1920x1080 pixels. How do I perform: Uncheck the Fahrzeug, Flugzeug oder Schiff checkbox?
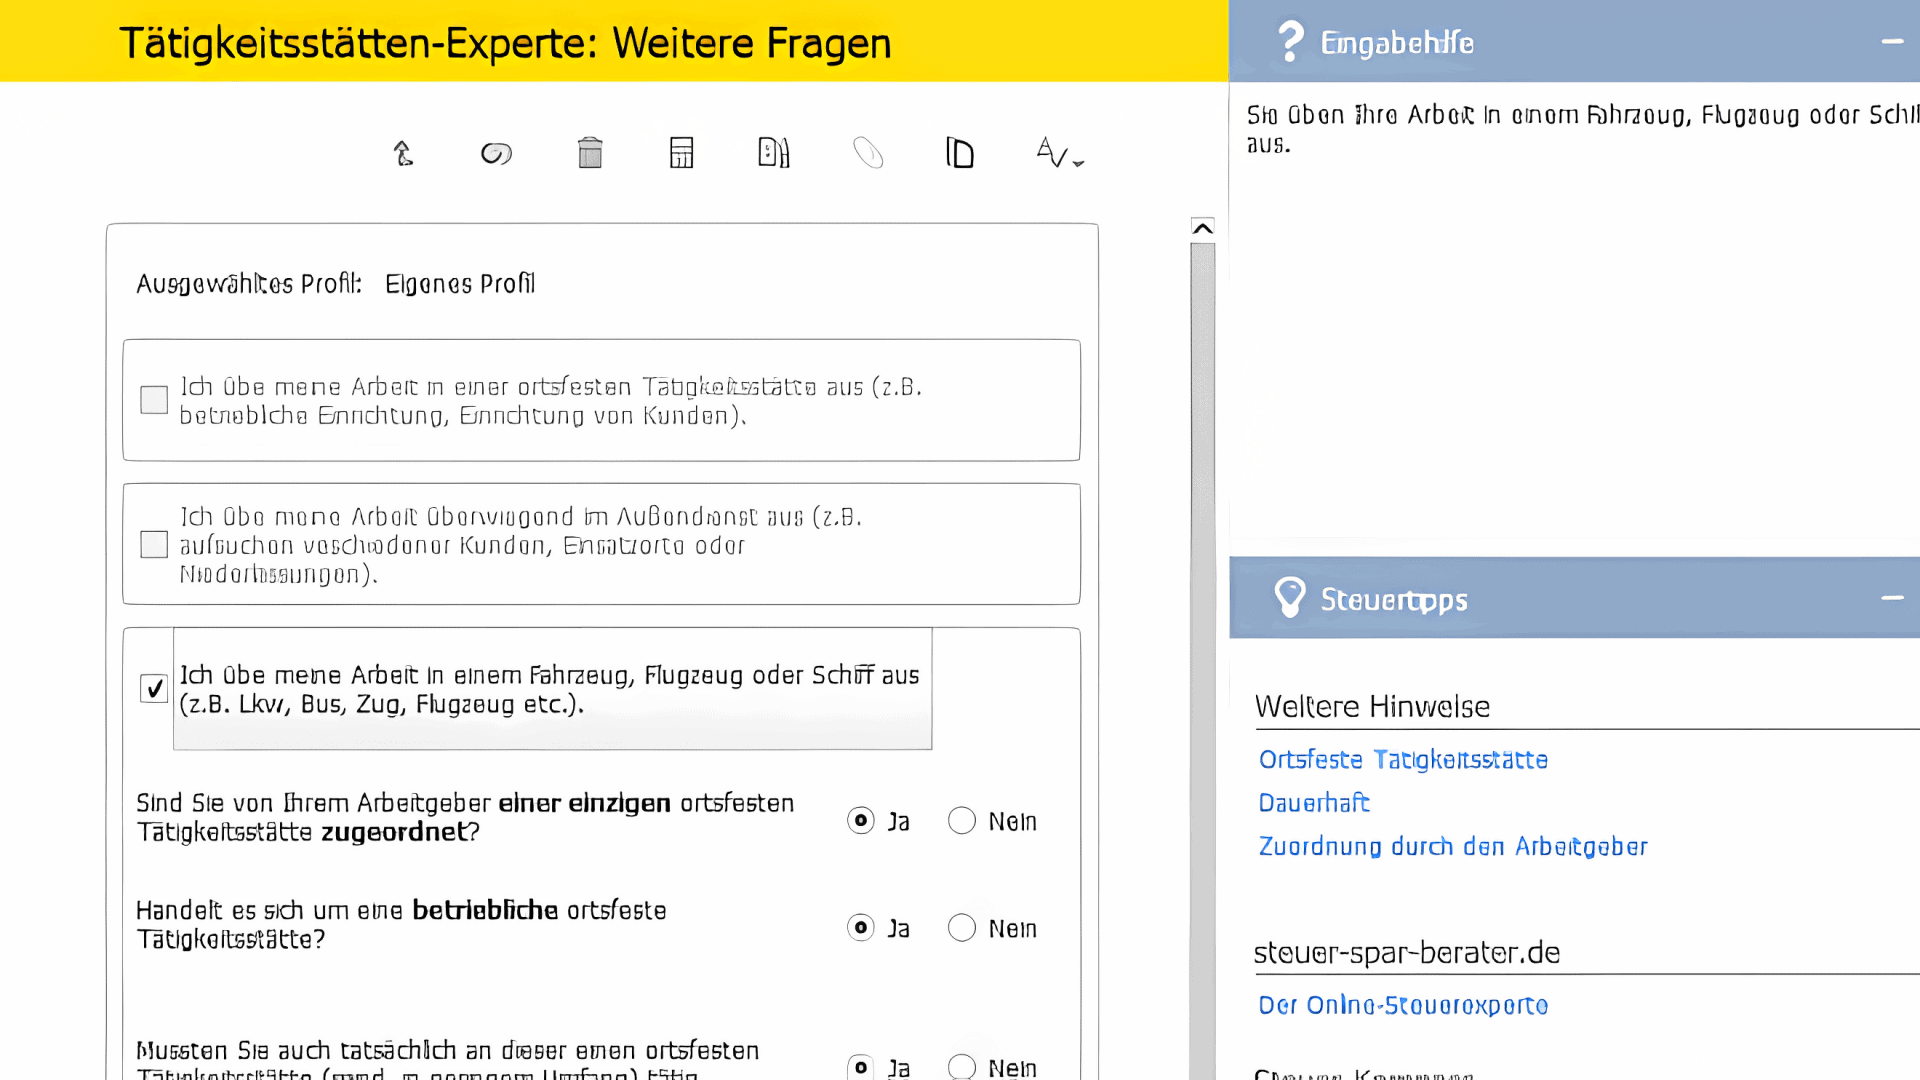click(153, 689)
